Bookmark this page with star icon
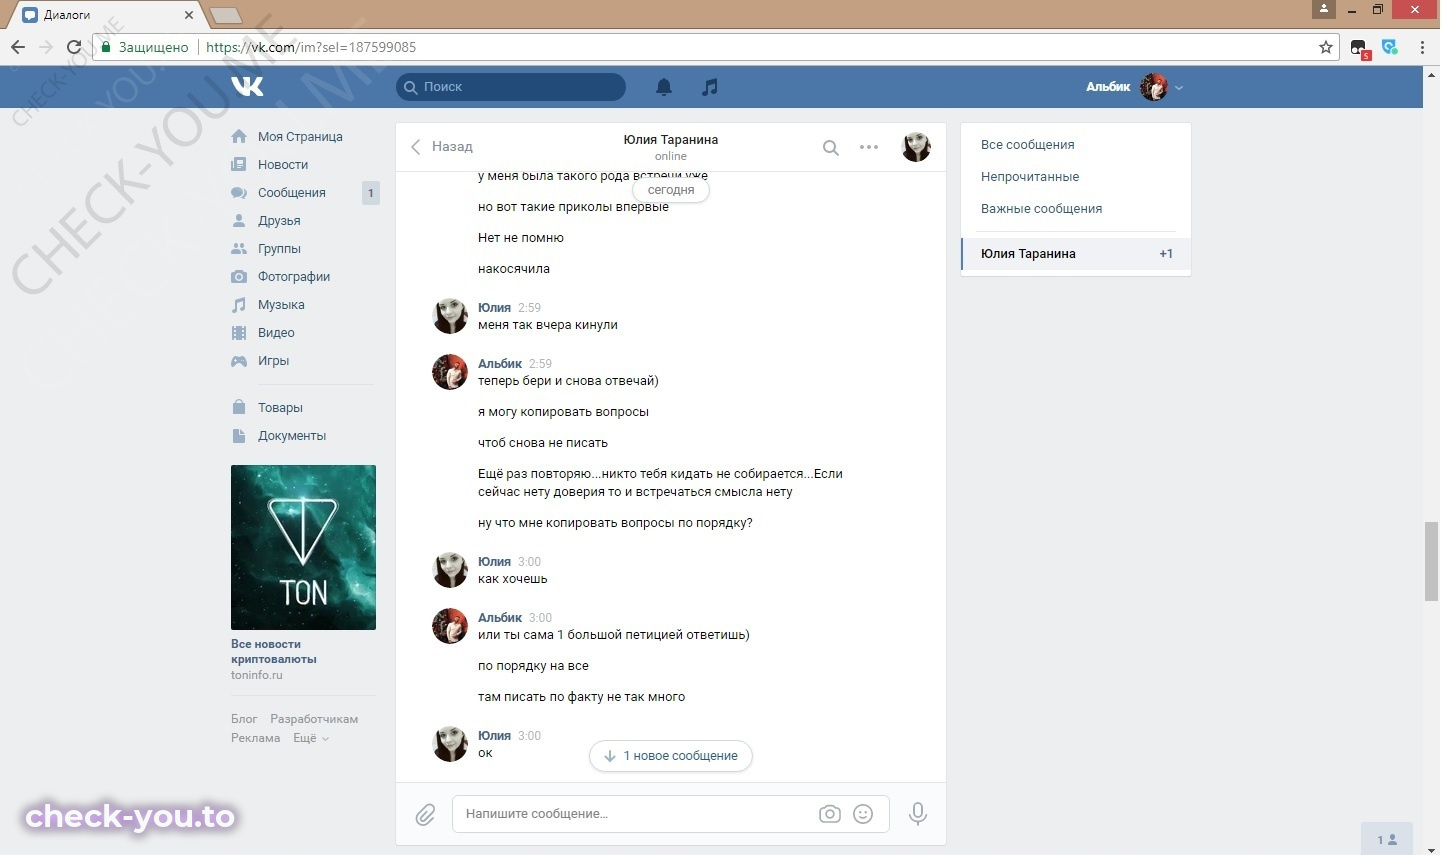 [1326, 47]
